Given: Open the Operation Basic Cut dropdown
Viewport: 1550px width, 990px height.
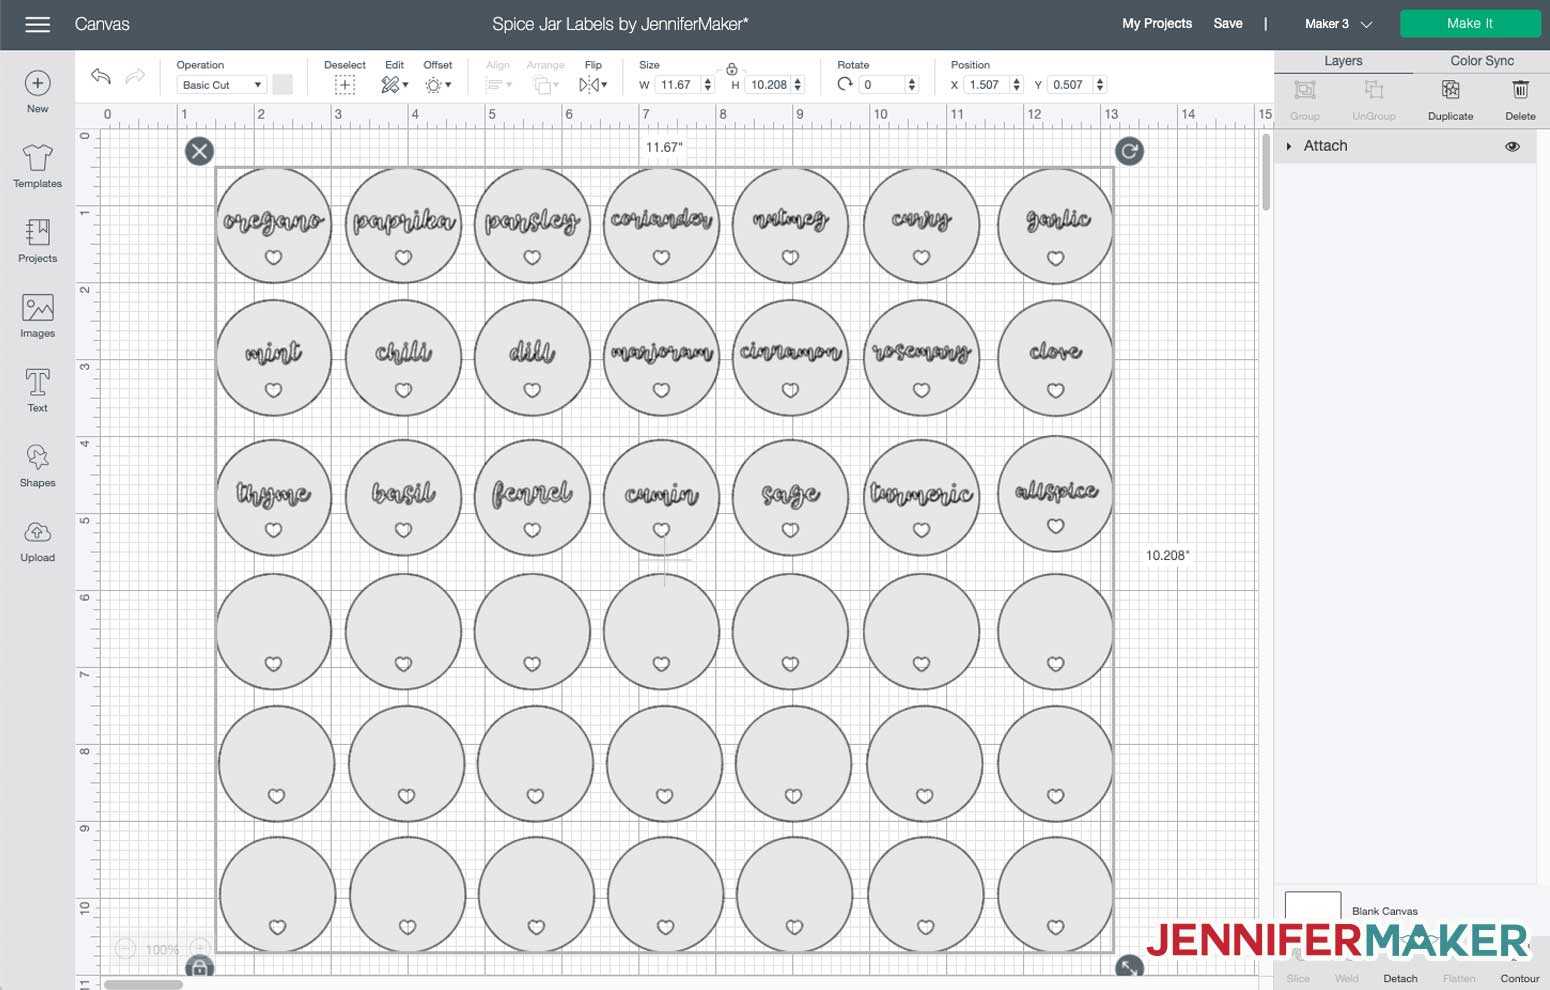Looking at the screenshot, I should coord(222,85).
